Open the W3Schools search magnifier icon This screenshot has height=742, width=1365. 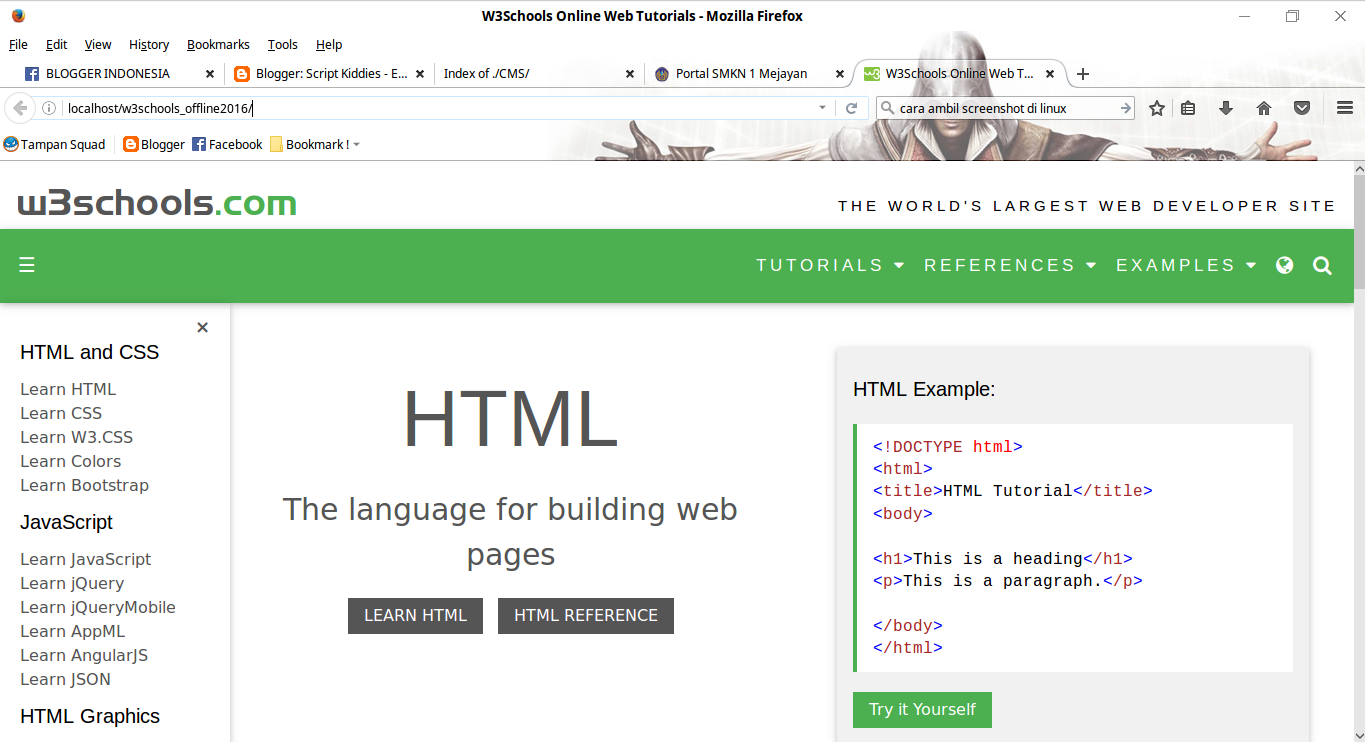(1322, 265)
